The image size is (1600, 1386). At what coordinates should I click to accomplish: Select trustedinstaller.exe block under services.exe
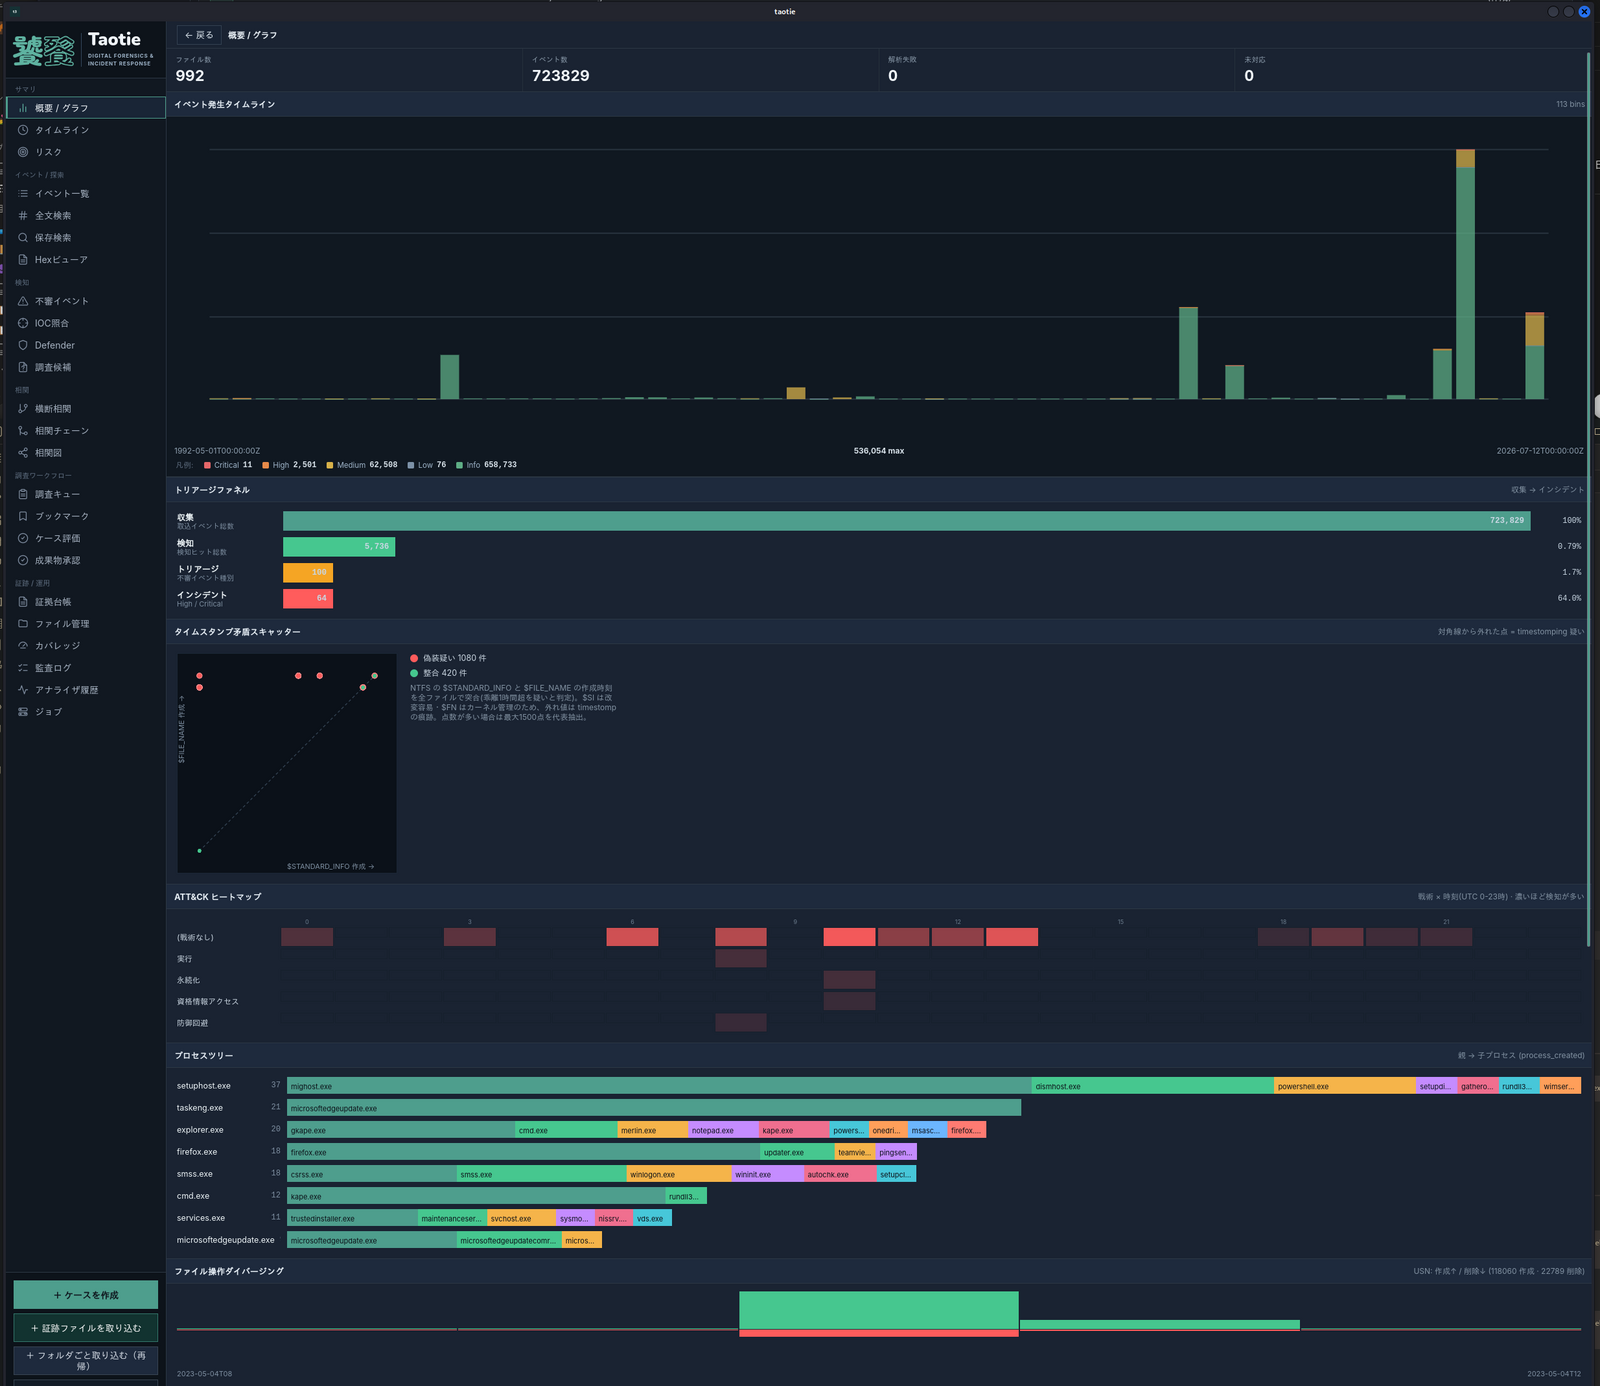point(352,1218)
